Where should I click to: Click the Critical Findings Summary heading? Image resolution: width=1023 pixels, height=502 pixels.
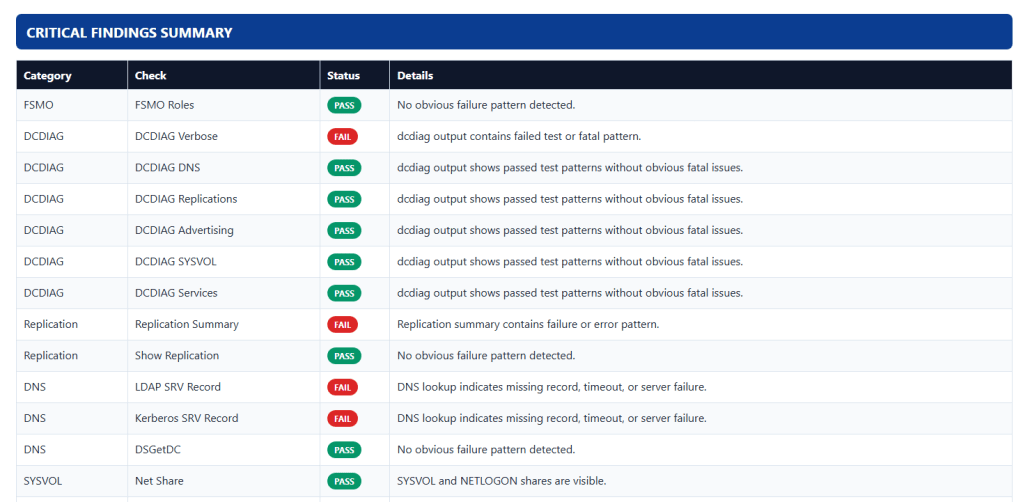click(x=129, y=33)
